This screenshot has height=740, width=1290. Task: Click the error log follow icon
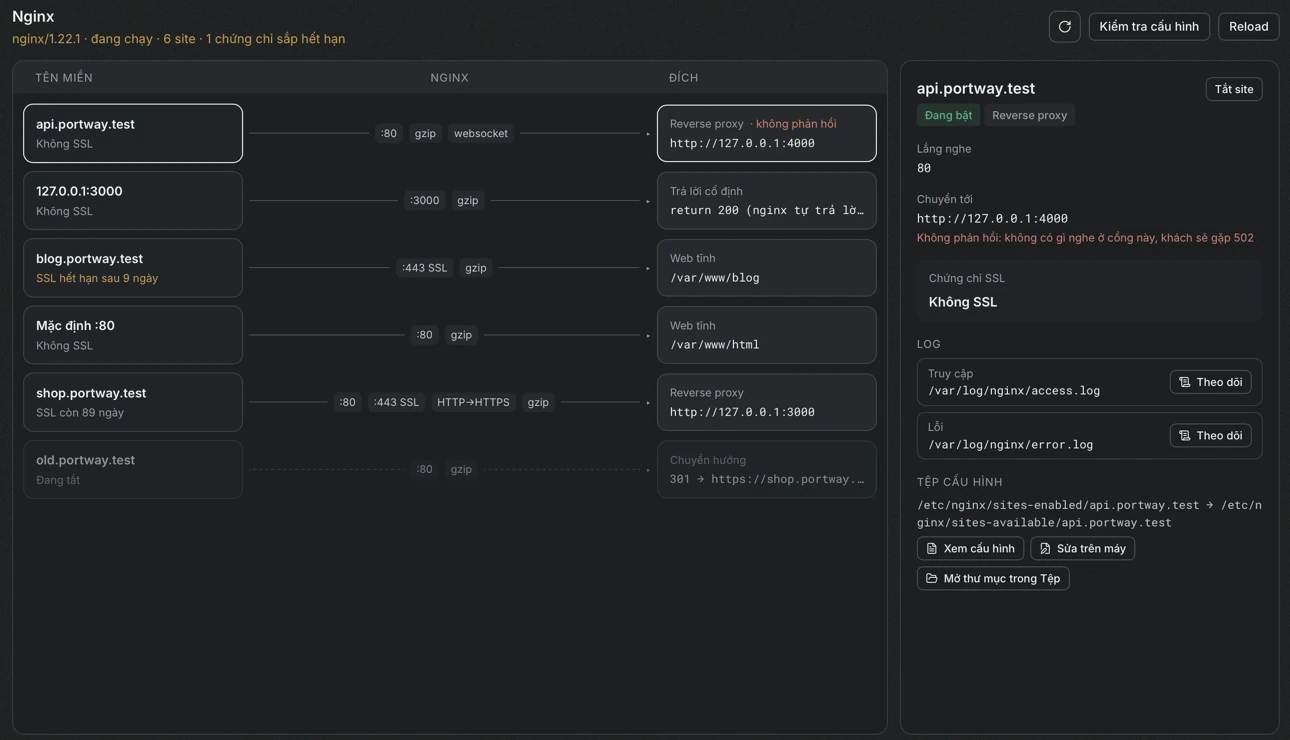click(x=1185, y=436)
